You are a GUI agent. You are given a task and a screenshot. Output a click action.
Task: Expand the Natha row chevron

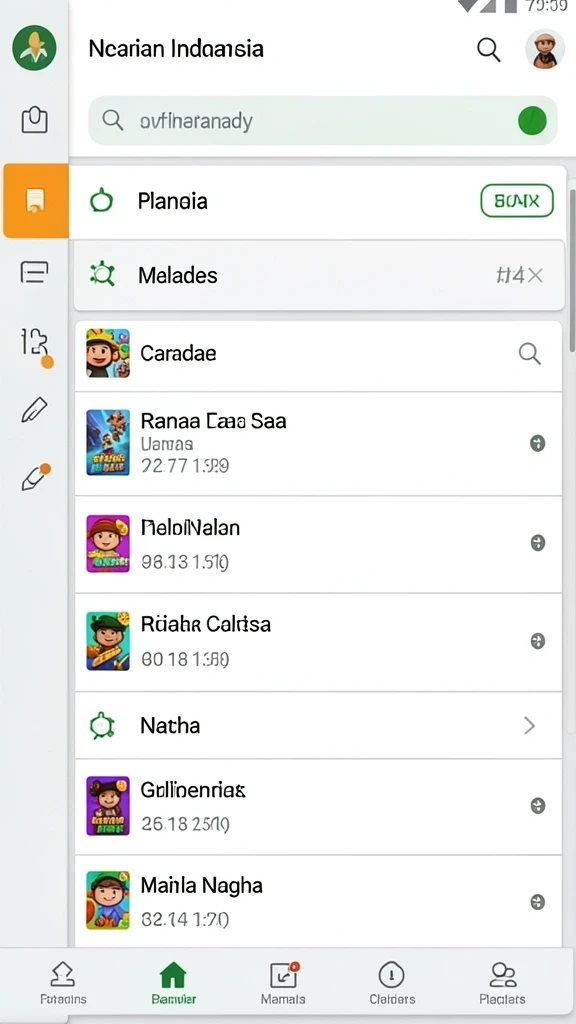coord(530,726)
